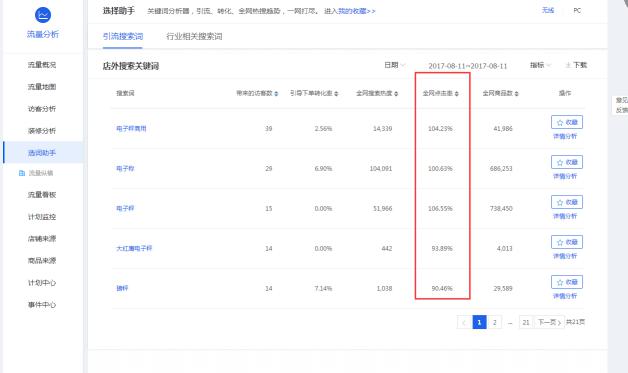This screenshot has height=373, width=628.
Task: Sort by 全网点击率 column arrows
Action: point(457,94)
